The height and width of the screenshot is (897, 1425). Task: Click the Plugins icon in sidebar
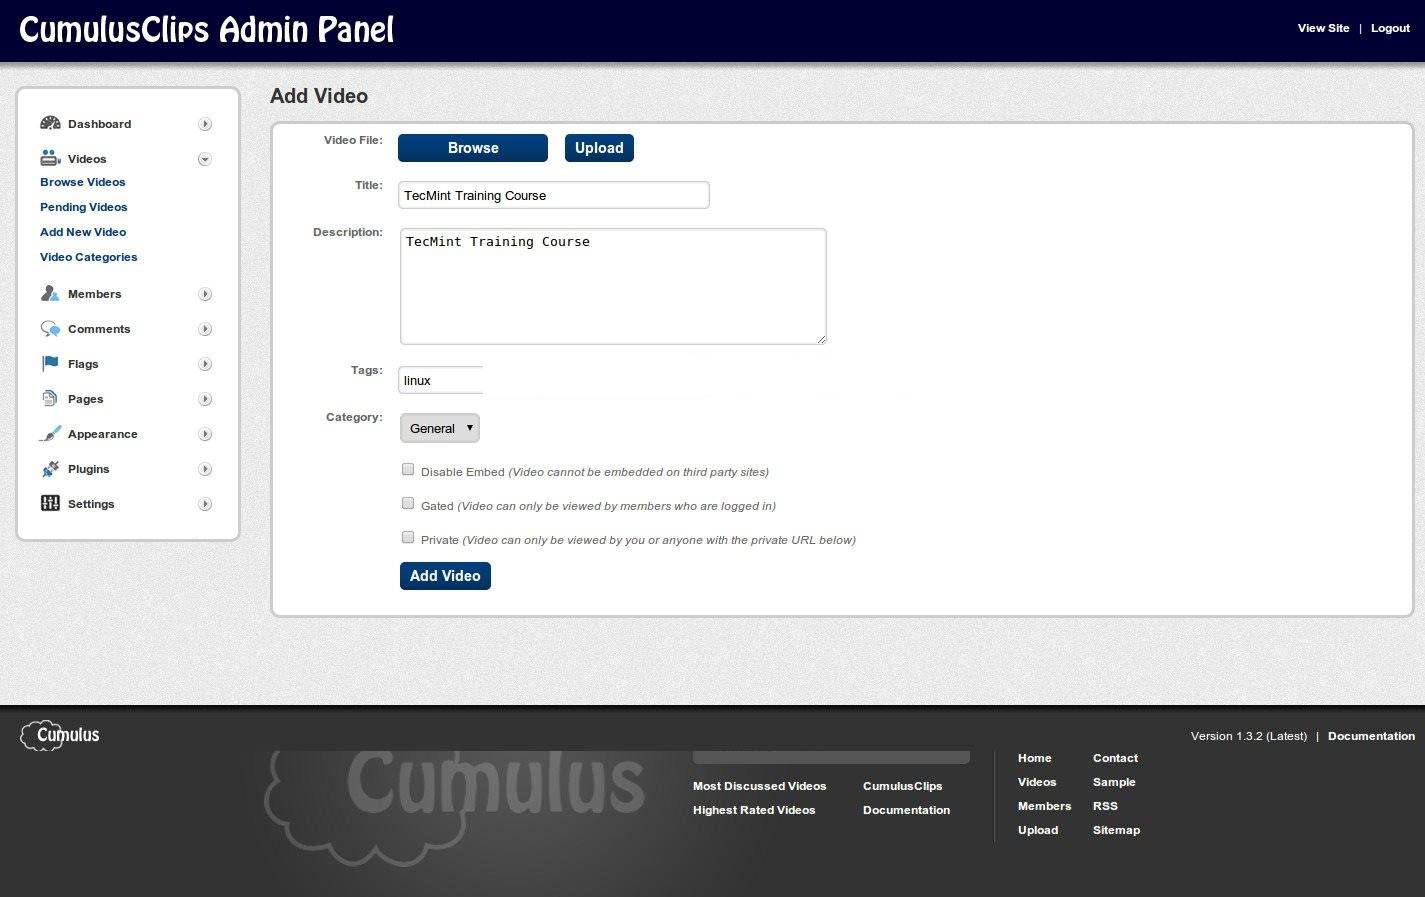click(50, 469)
